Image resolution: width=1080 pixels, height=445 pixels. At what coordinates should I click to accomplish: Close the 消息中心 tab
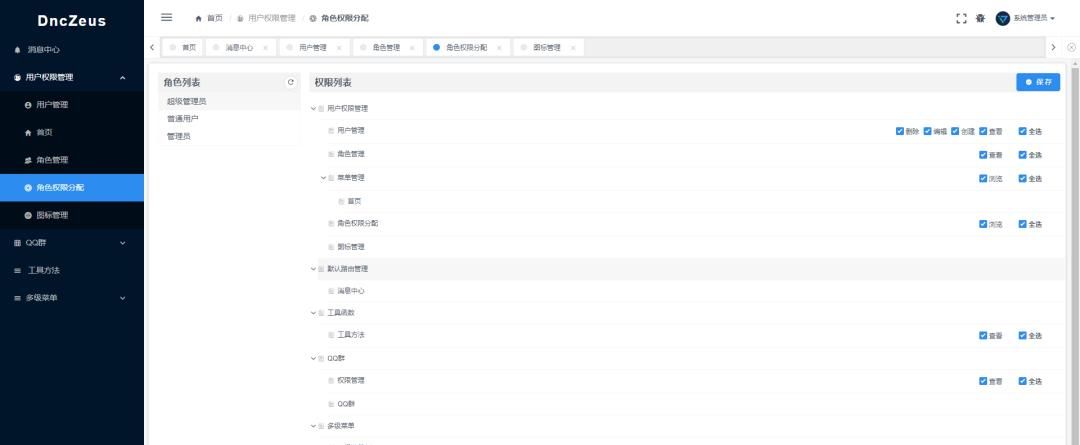click(x=265, y=48)
